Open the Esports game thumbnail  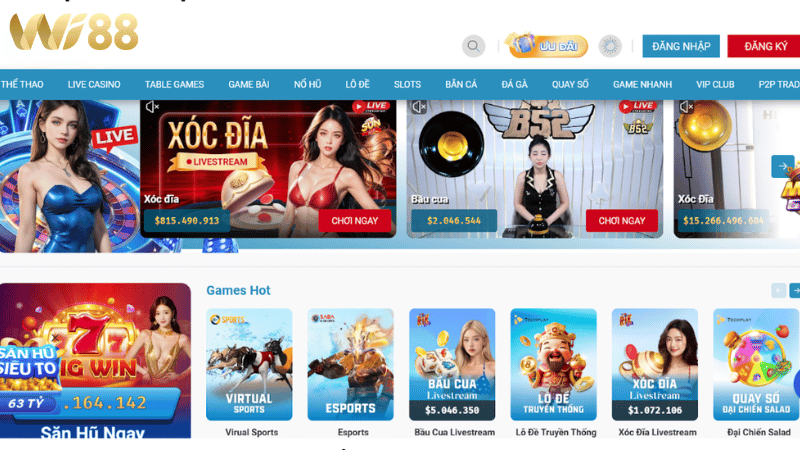[x=351, y=364]
